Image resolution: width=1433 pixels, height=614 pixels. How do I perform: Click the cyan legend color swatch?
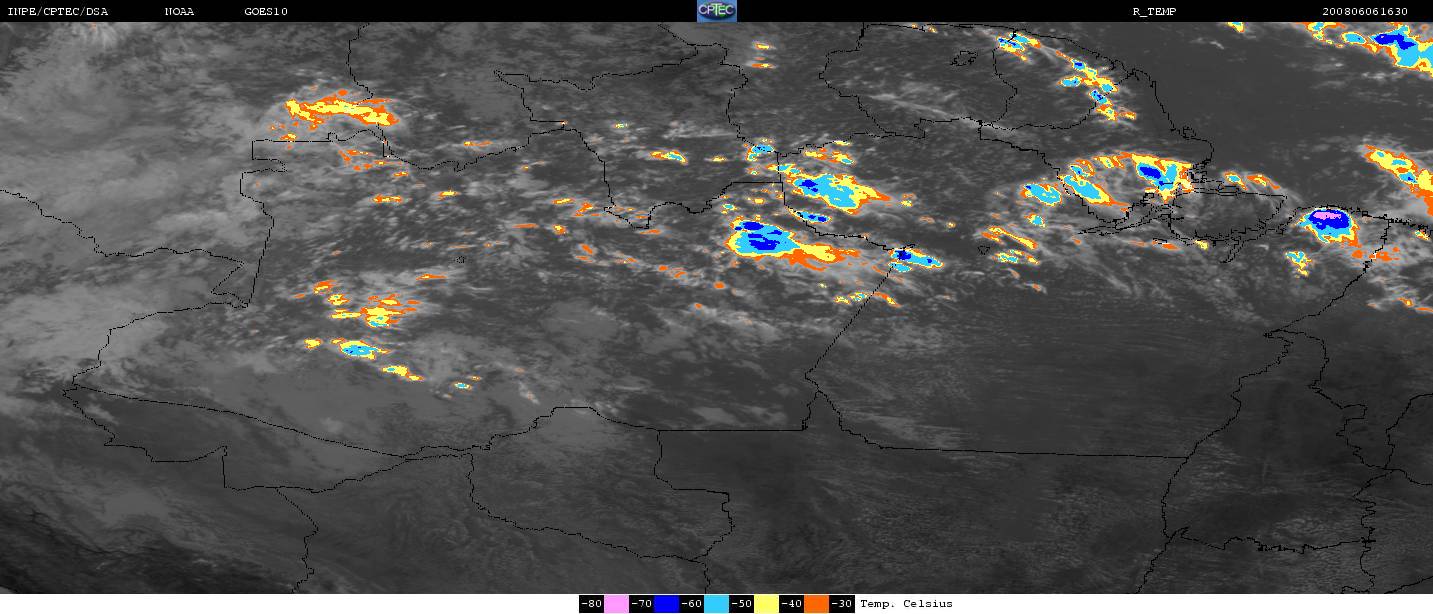716,604
